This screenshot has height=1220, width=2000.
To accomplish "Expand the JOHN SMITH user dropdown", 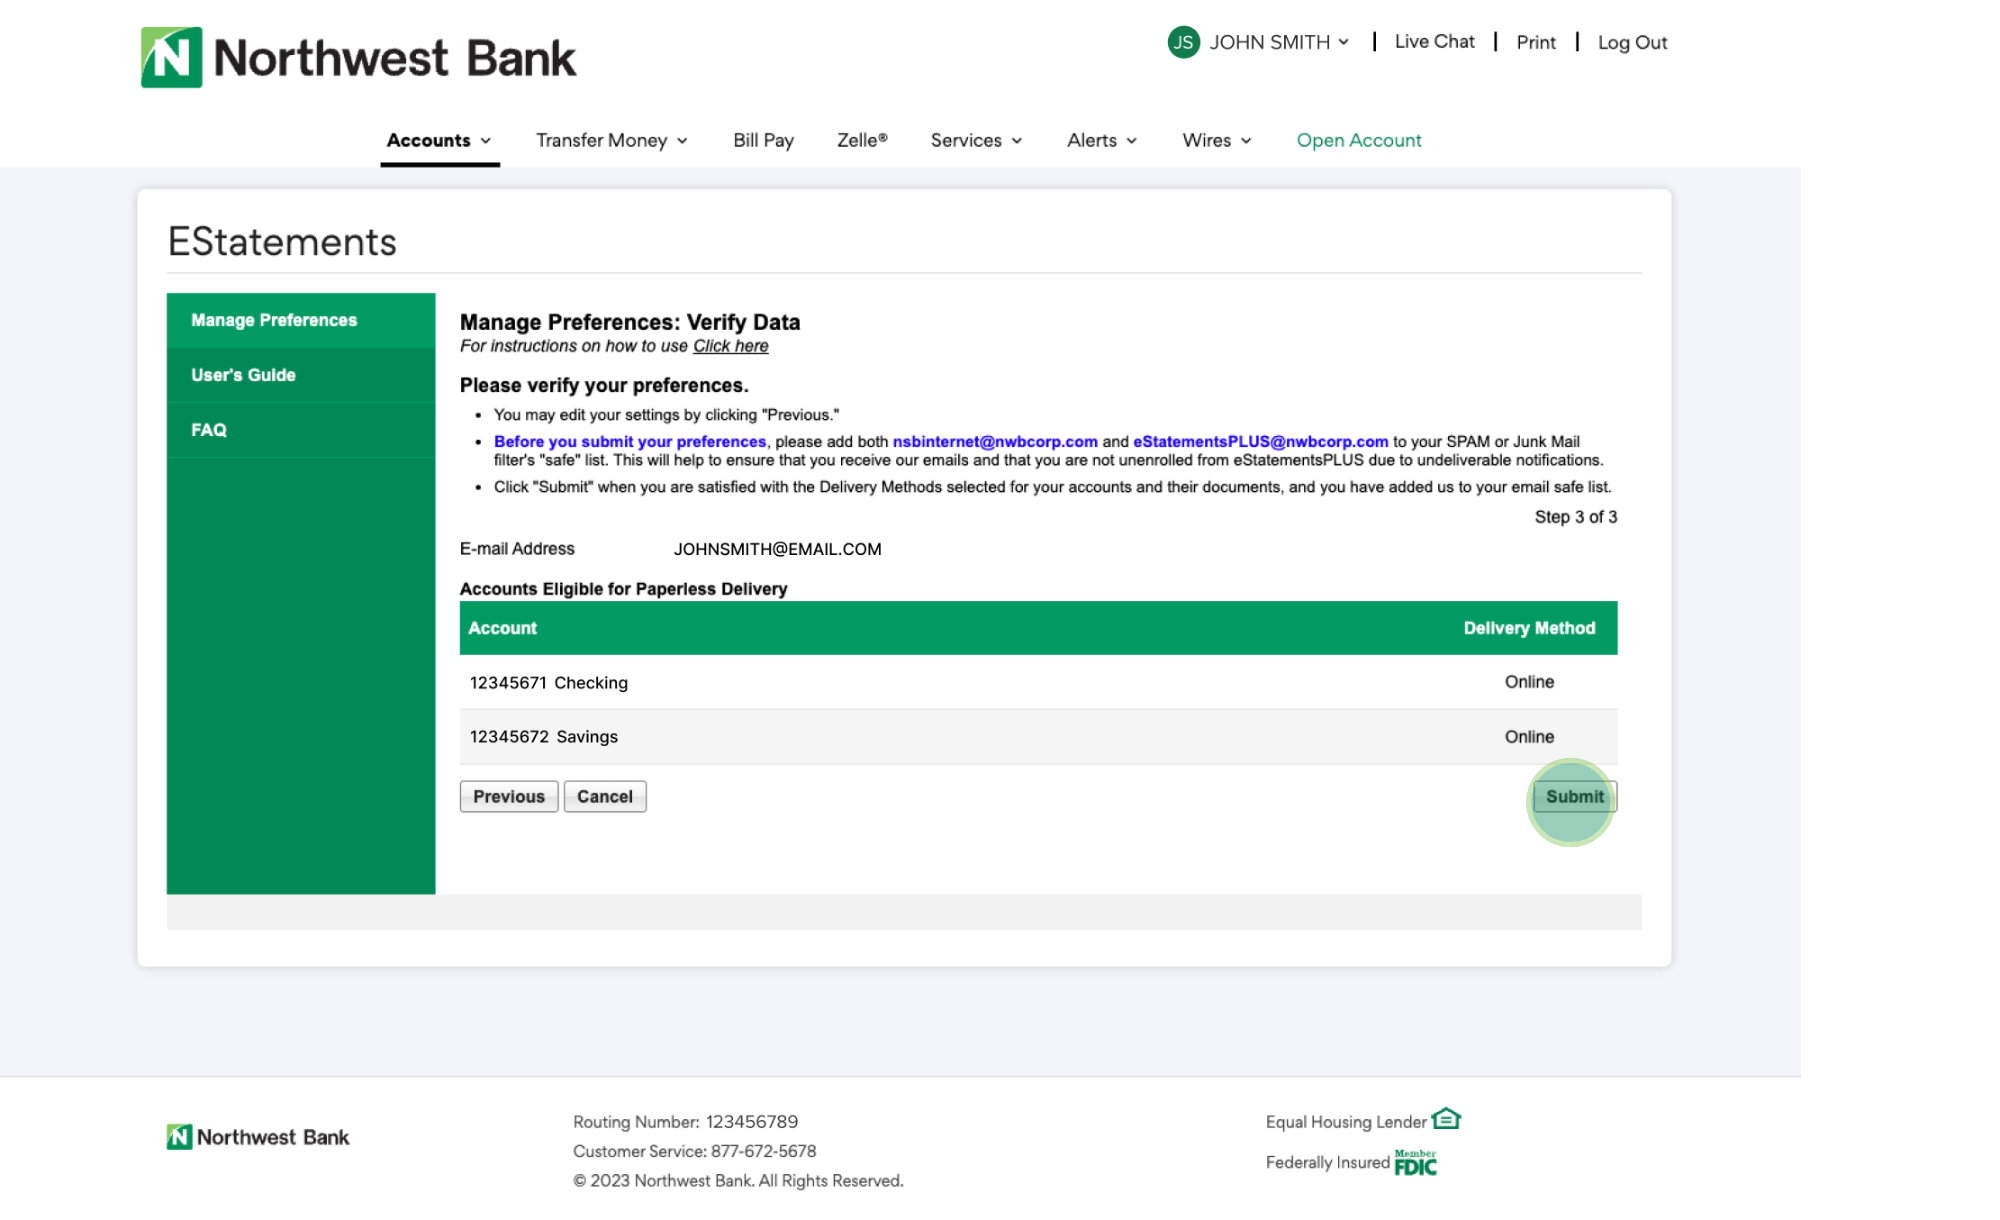I will coord(1278,42).
